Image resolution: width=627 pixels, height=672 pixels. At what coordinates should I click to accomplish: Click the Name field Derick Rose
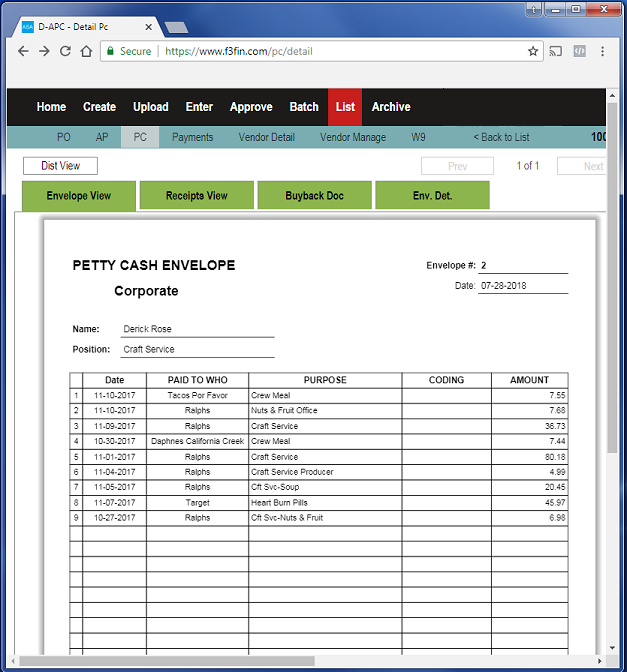(196, 329)
